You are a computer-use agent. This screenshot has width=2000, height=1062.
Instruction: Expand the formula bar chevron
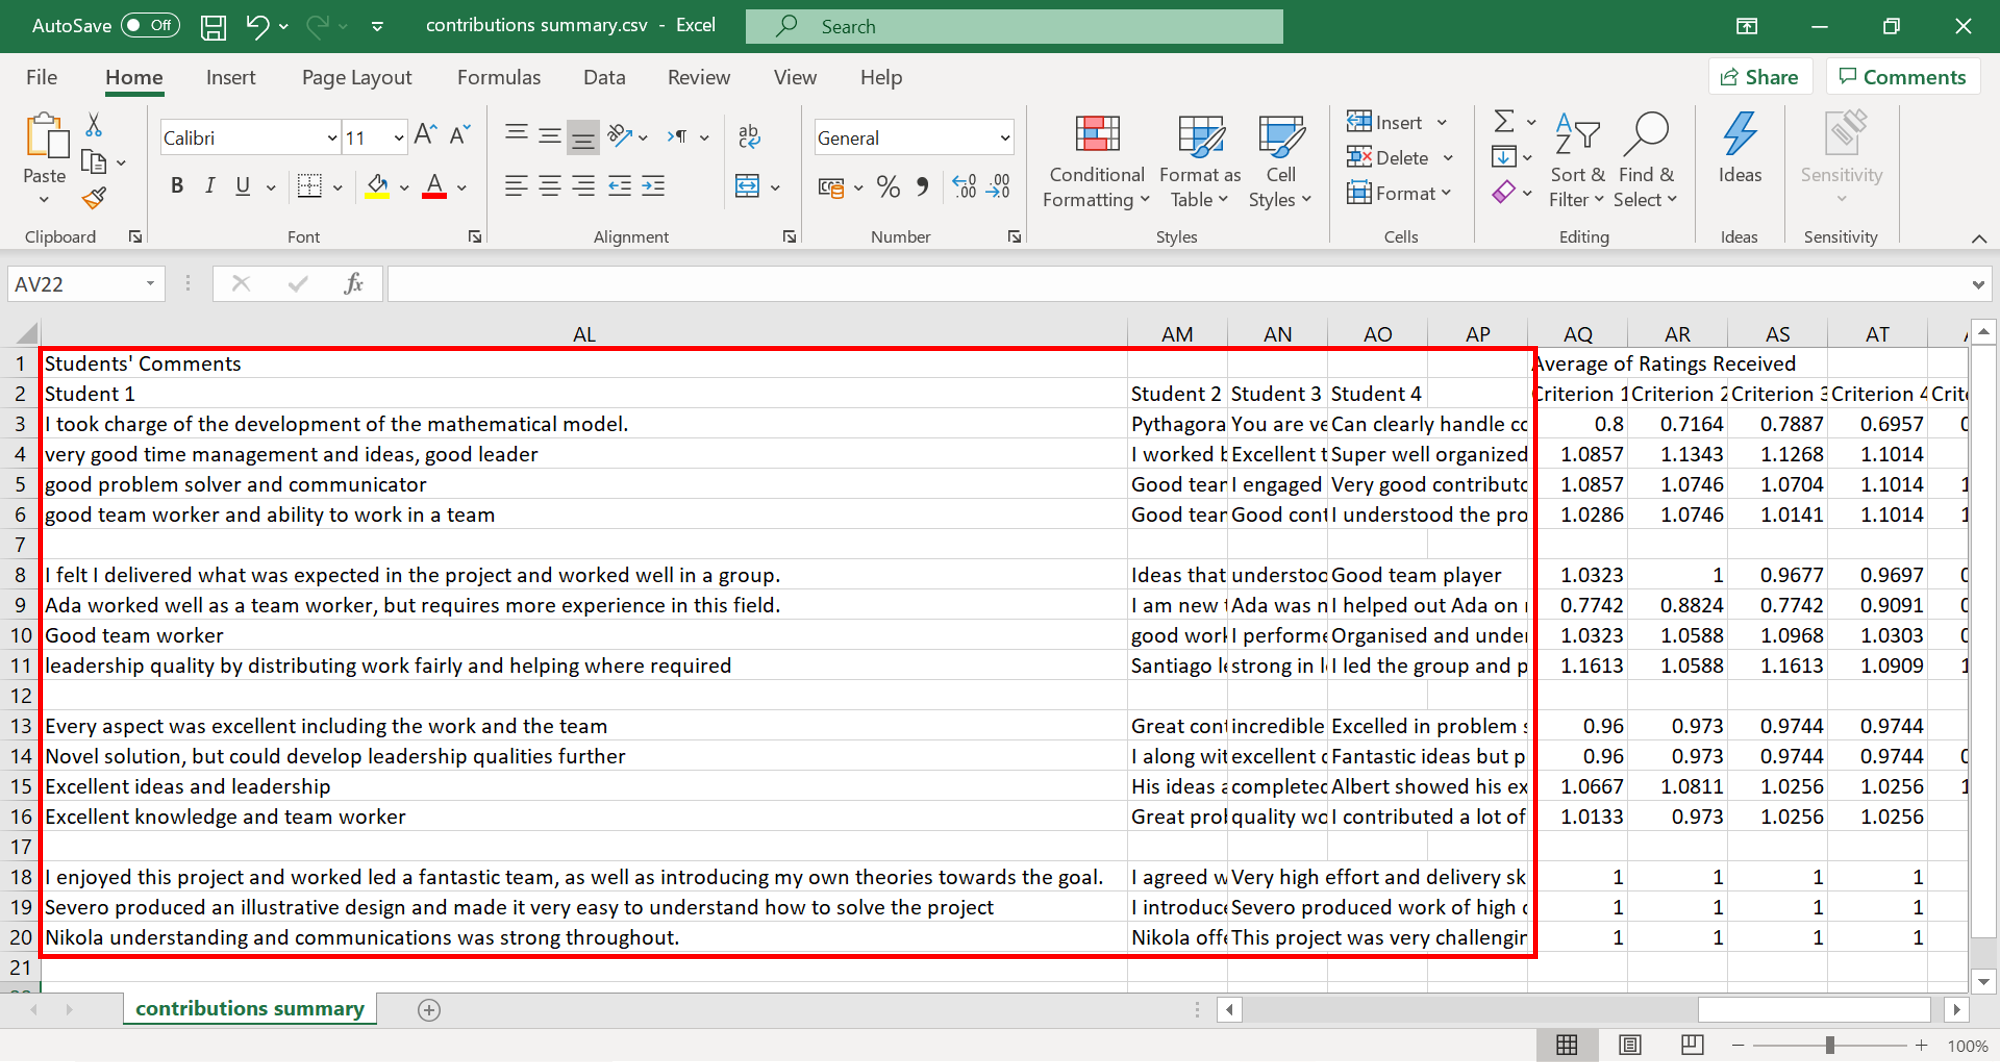pos(1978,285)
